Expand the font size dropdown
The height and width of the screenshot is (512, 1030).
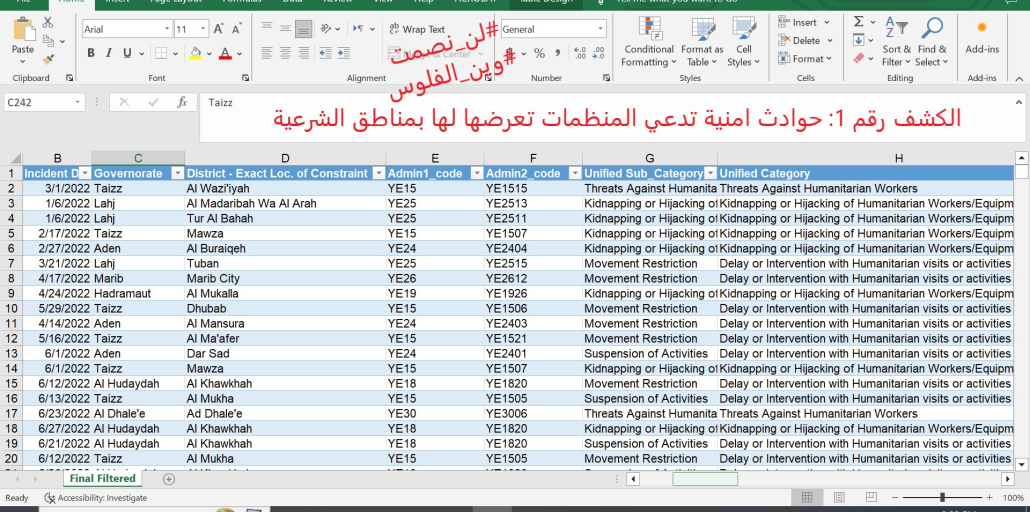pos(203,30)
